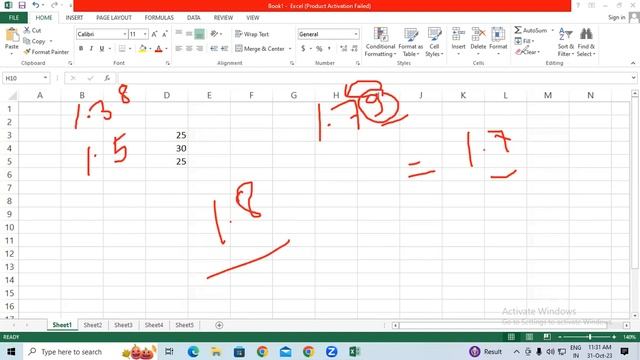Click Decrease Decimal icon
This screenshot has height=360, width=640.
point(354,49)
